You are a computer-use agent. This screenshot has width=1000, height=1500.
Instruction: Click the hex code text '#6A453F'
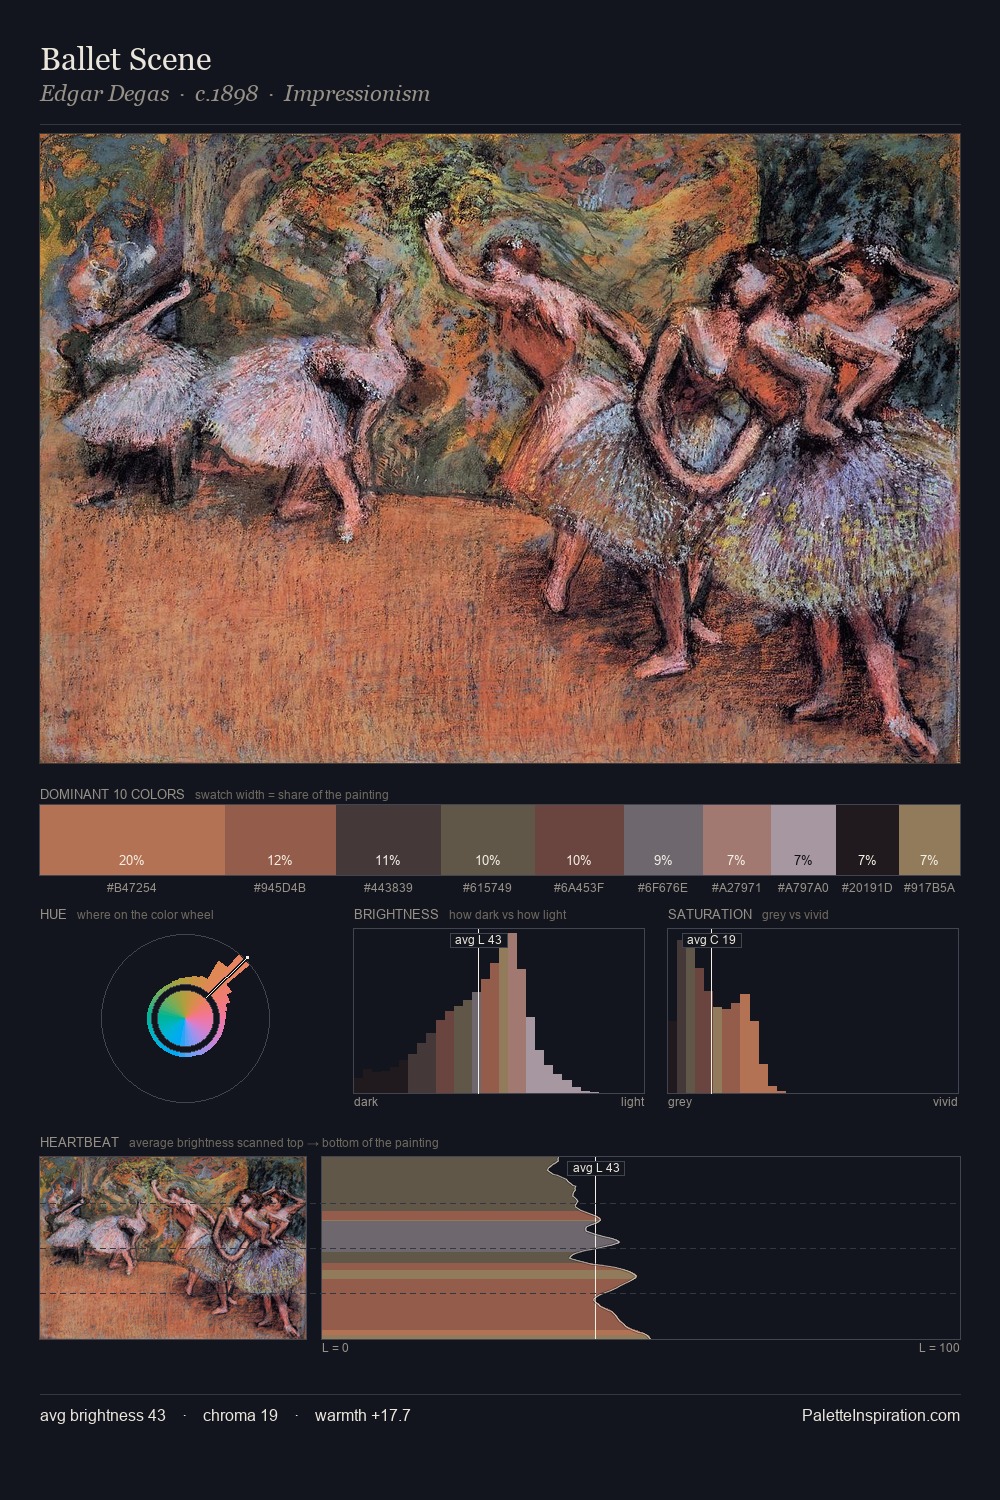click(579, 888)
